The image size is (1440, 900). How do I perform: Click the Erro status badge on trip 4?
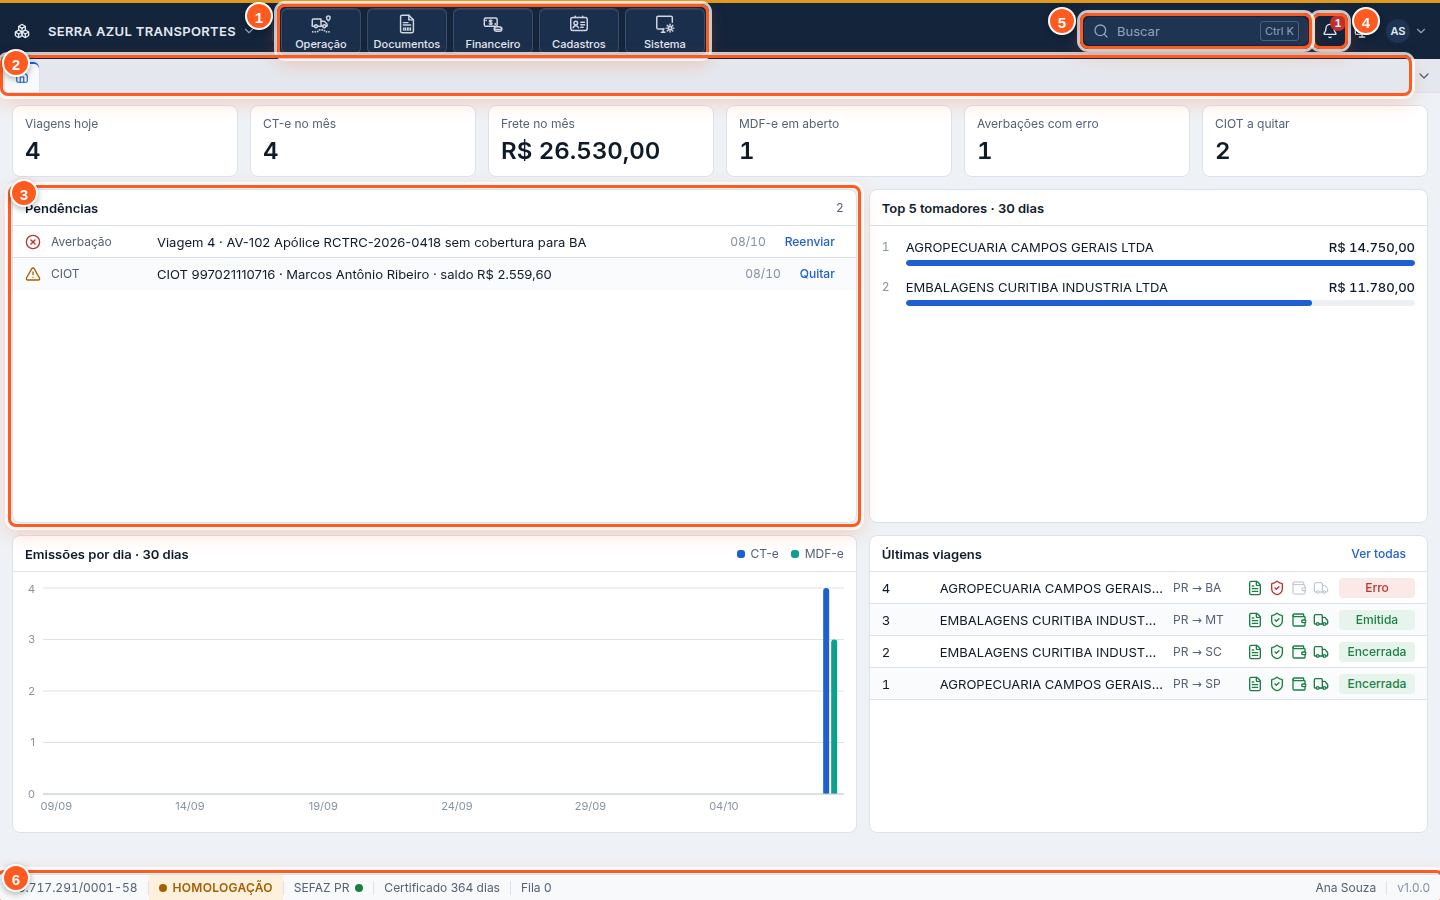pos(1377,588)
